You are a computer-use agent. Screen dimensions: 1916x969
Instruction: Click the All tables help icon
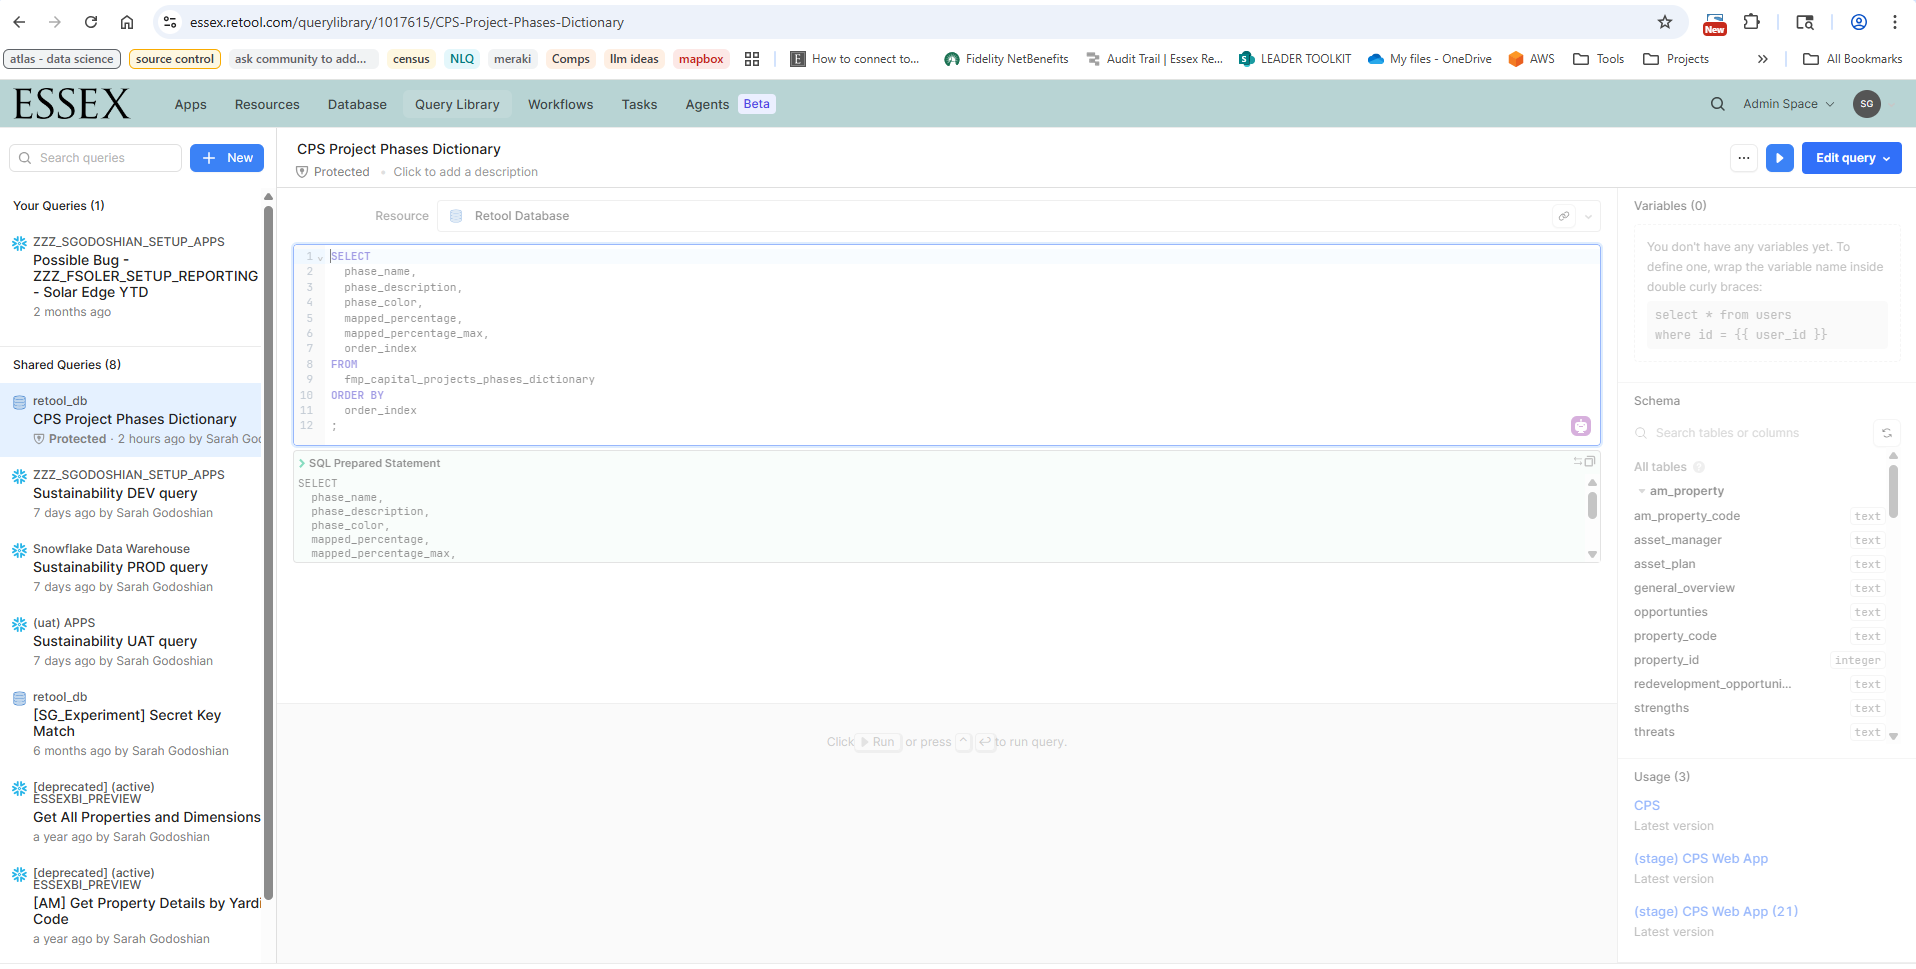(x=1699, y=467)
